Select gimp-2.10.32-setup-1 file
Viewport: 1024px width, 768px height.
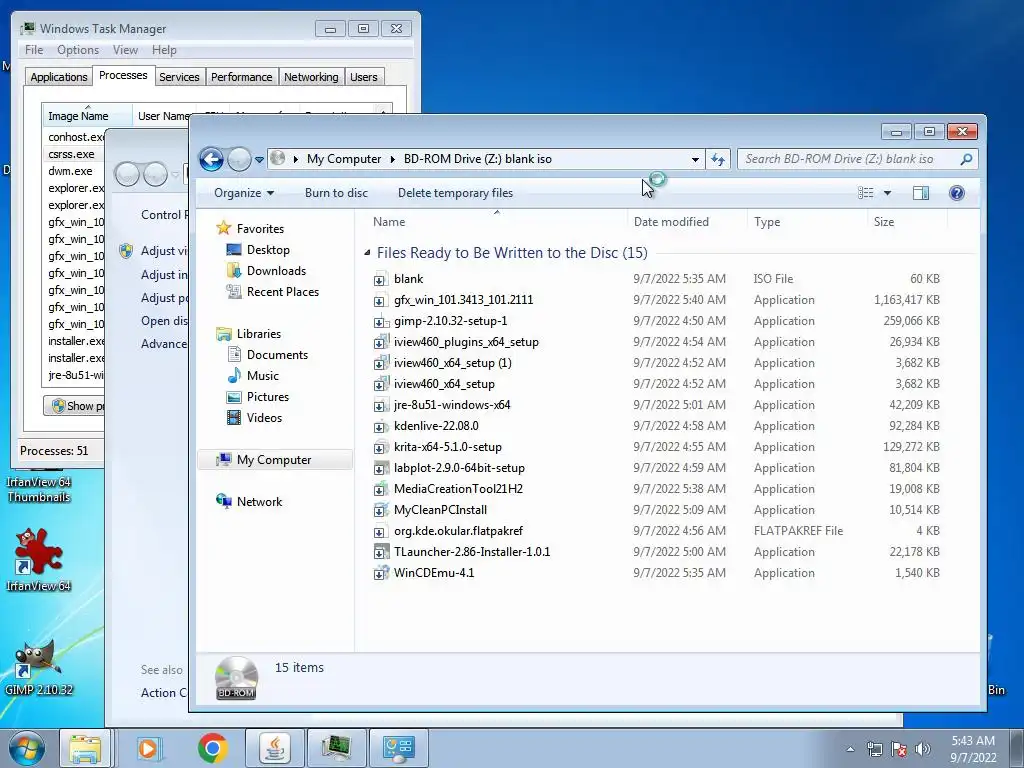(x=450, y=321)
